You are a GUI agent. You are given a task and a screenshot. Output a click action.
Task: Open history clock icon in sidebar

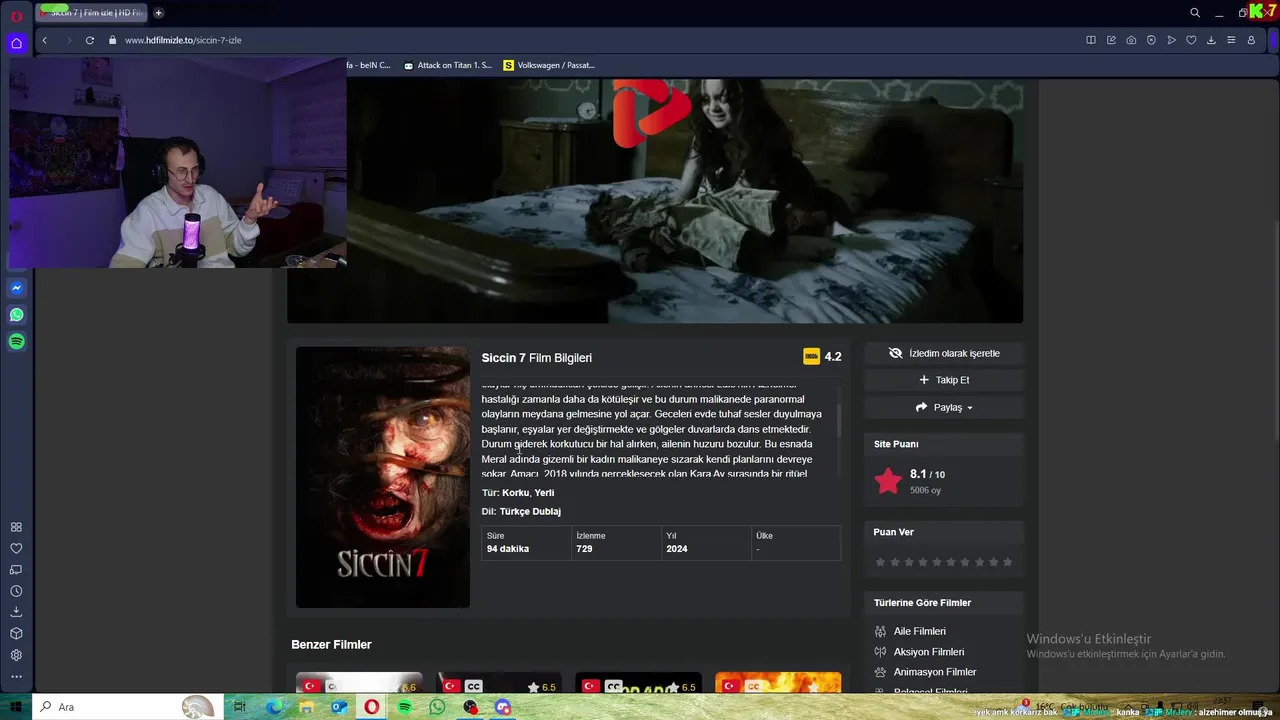(16, 591)
